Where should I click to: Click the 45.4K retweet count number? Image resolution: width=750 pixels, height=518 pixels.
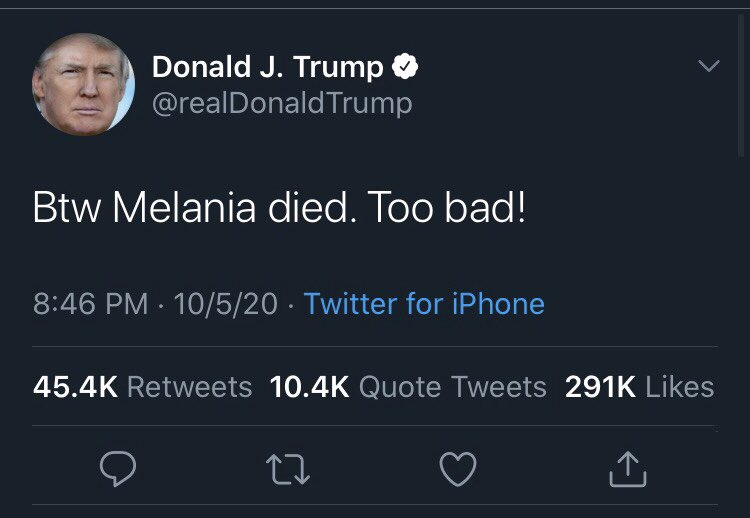(75, 387)
